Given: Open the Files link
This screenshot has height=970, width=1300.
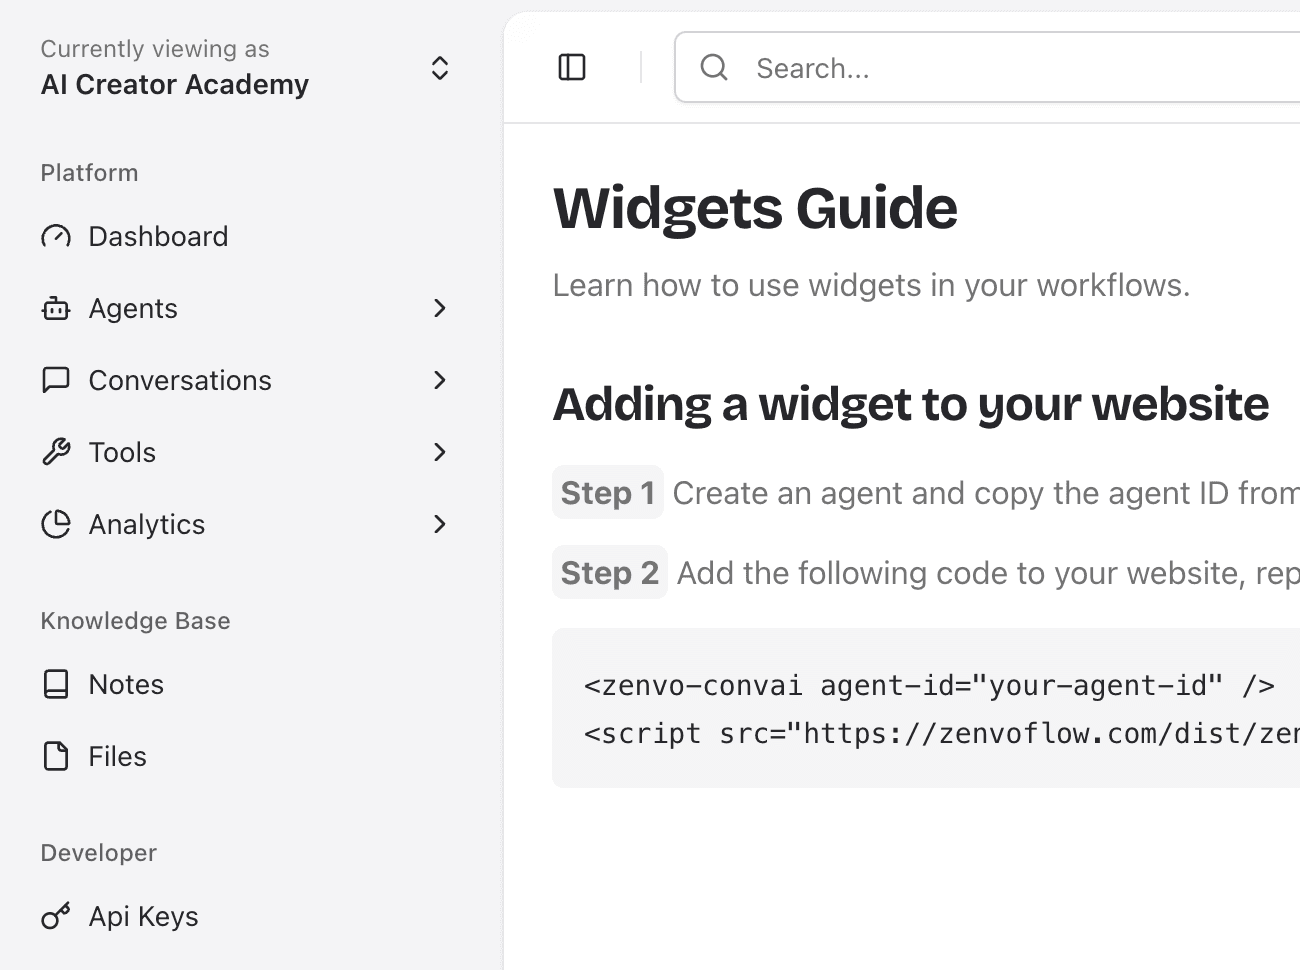Looking at the screenshot, I should [117, 756].
